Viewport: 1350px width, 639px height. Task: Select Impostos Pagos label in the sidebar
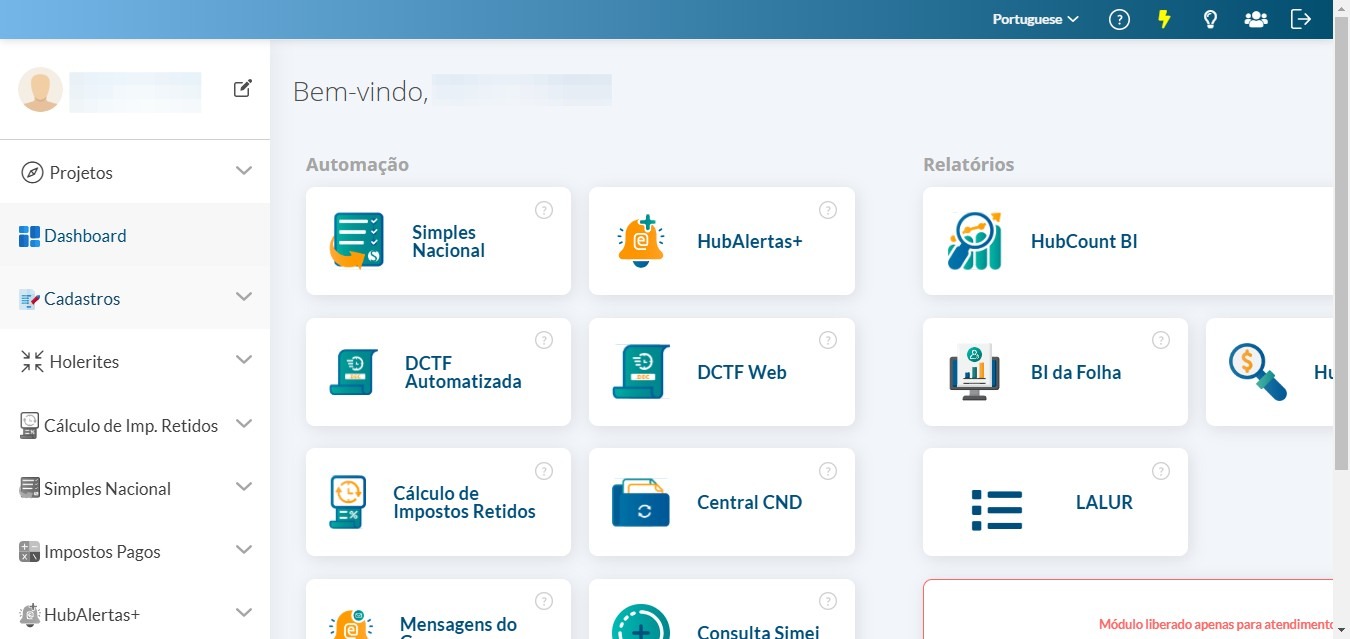102,552
